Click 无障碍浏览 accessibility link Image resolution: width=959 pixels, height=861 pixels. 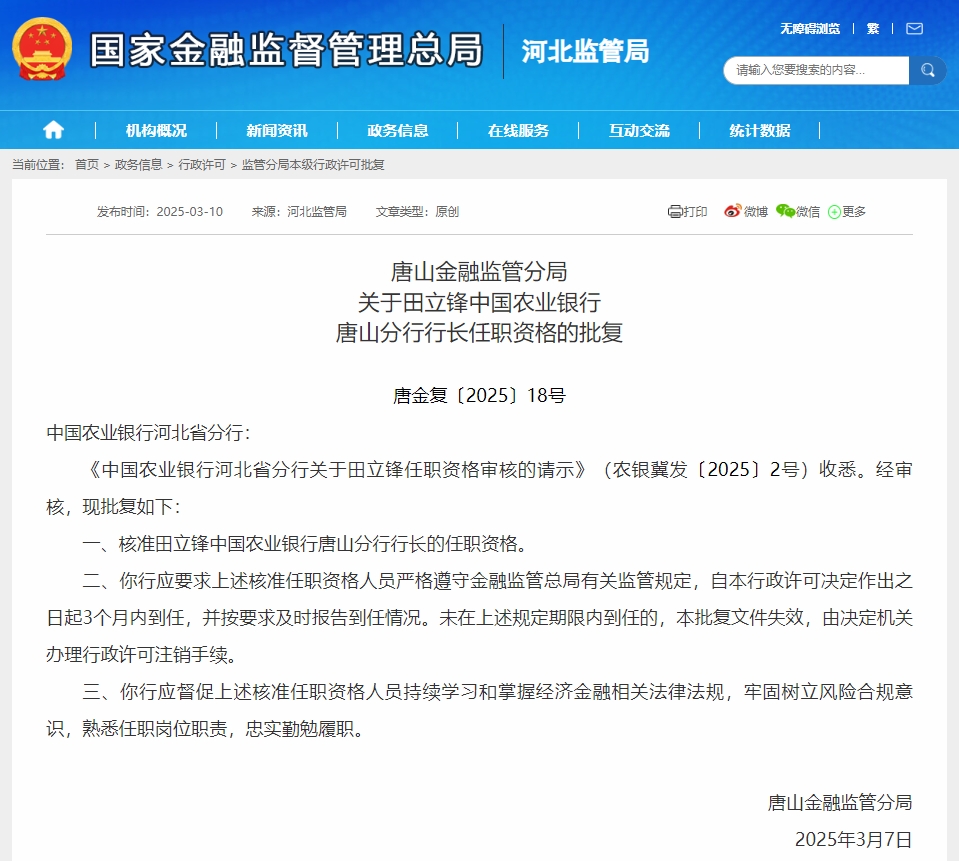pyautogui.click(x=810, y=29)
